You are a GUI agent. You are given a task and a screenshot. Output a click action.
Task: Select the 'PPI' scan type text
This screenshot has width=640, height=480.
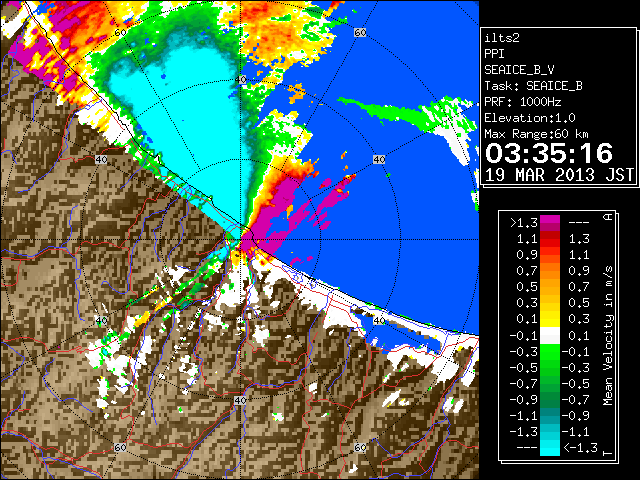pyautogui.click(x=494, y=54)
